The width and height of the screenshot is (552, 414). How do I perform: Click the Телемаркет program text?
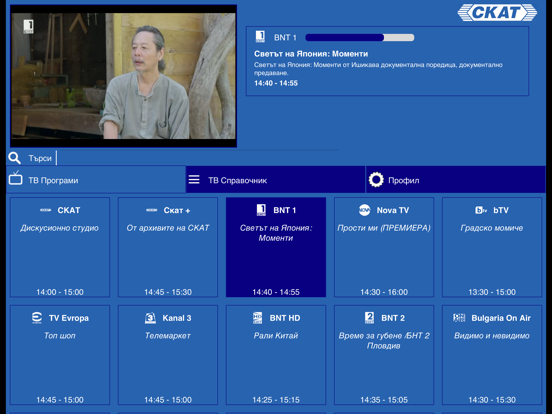168,336
